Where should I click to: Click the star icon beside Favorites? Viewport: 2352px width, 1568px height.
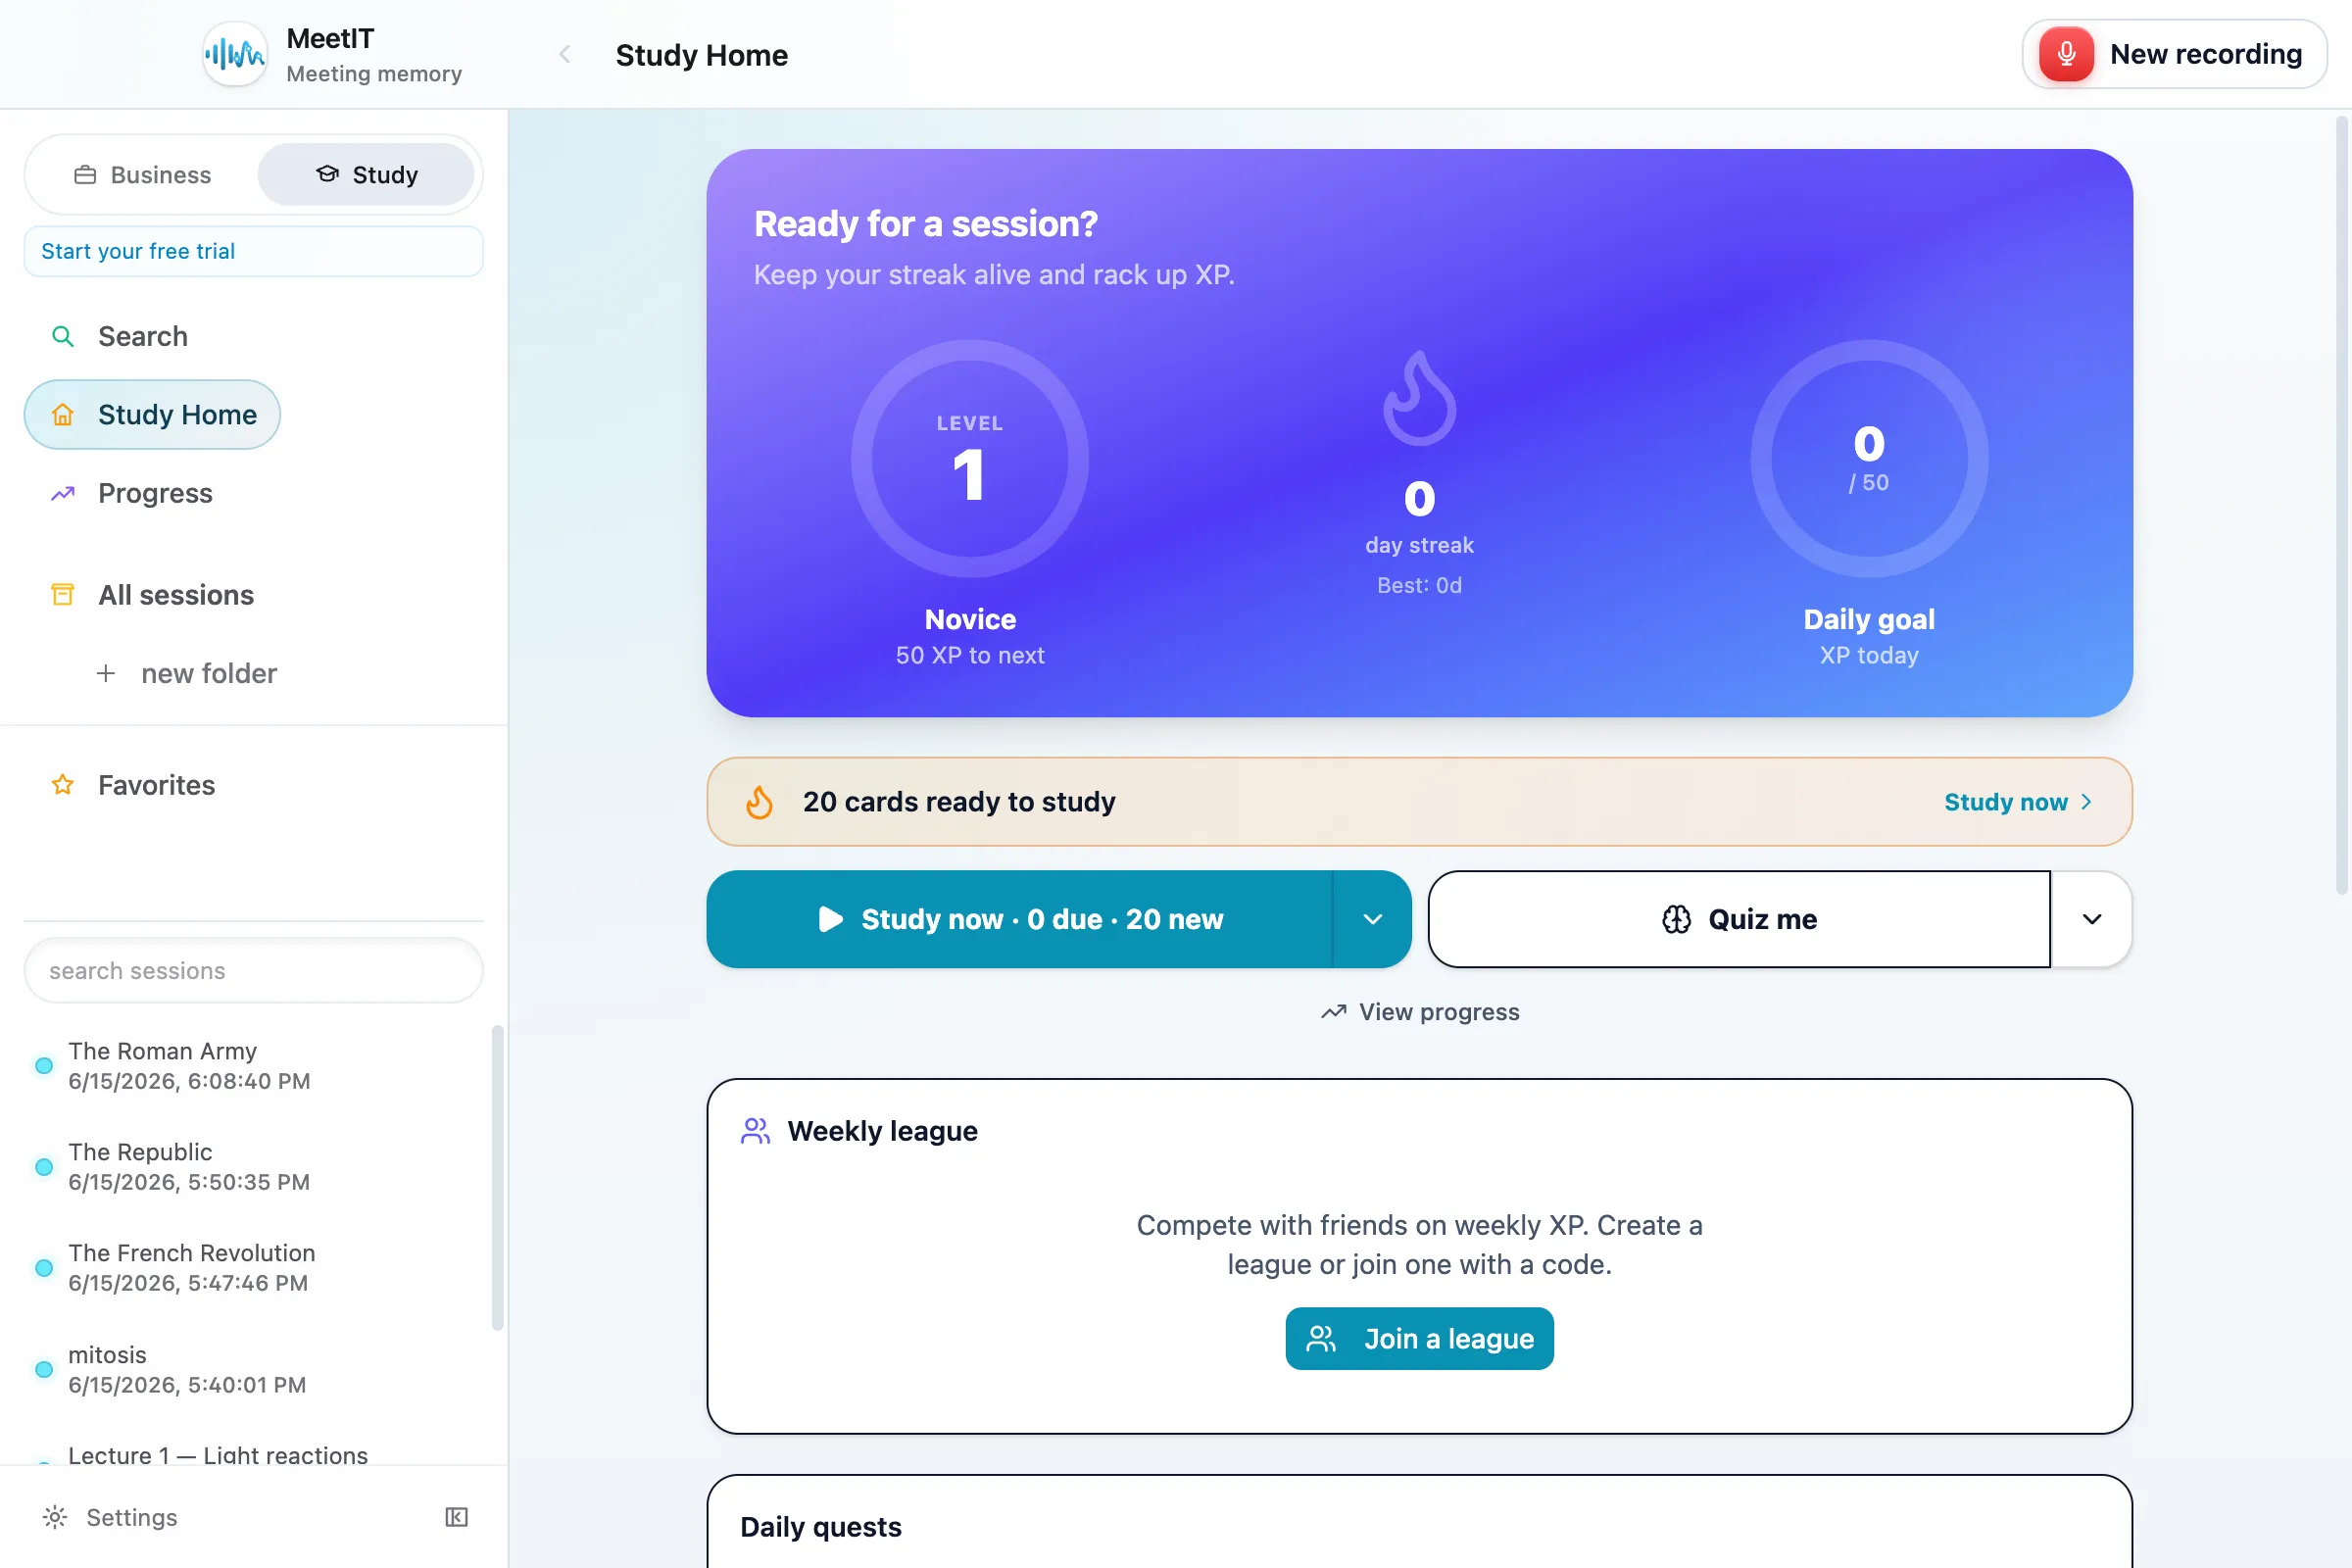click(62, 785)
